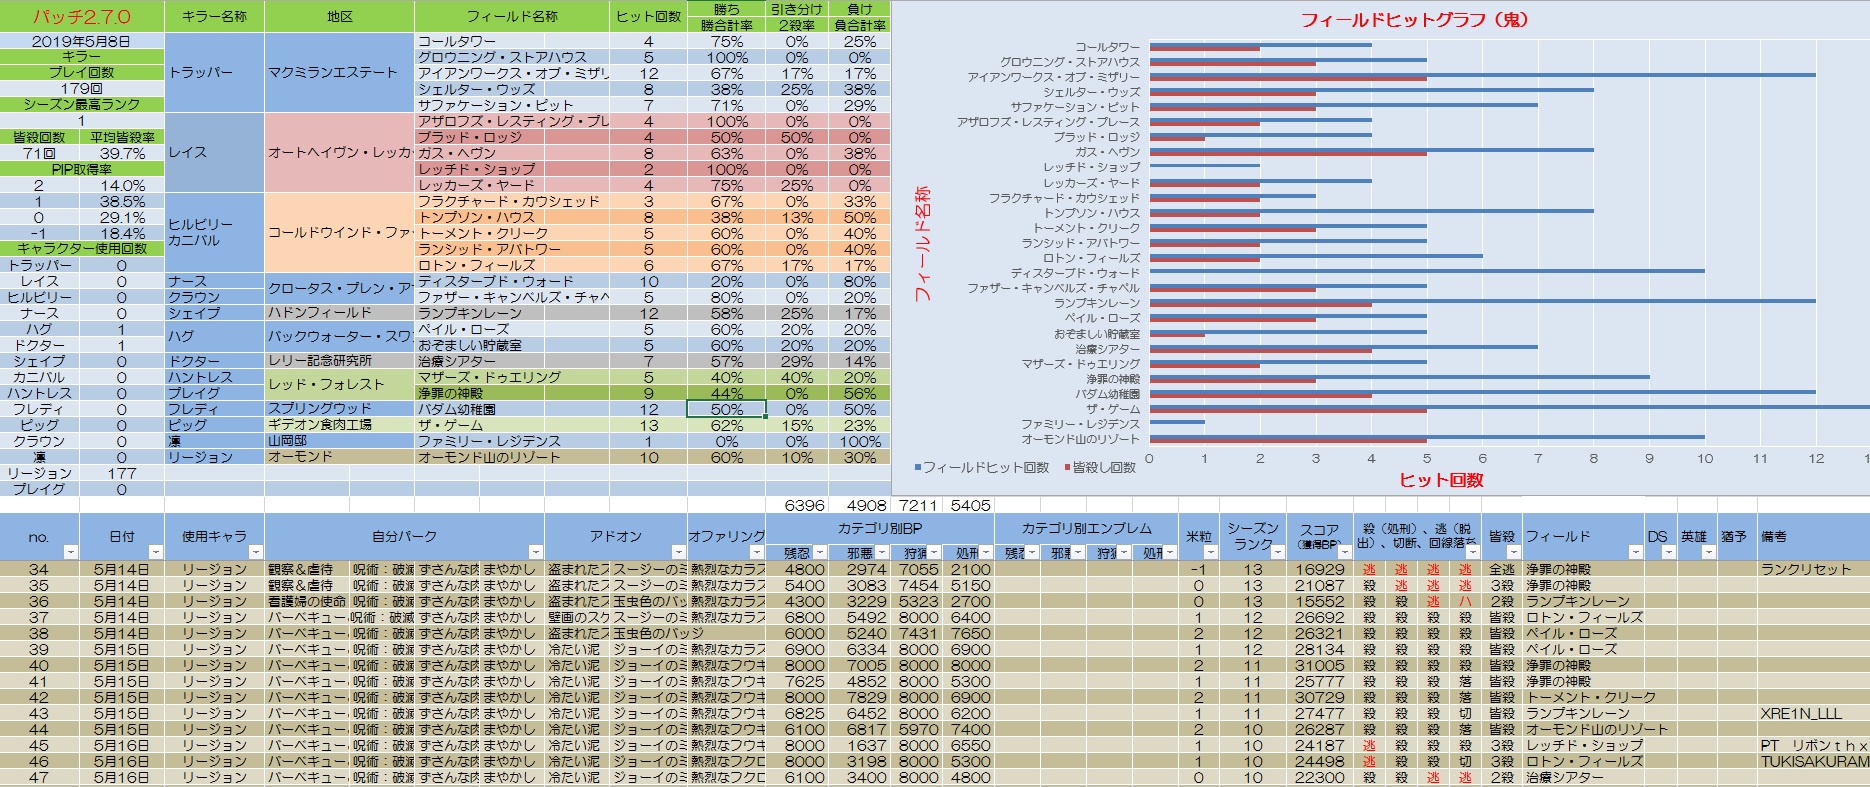Select the XRE1N_LLL remarks cell
1870x787 pixels.
coord(1800,714)
